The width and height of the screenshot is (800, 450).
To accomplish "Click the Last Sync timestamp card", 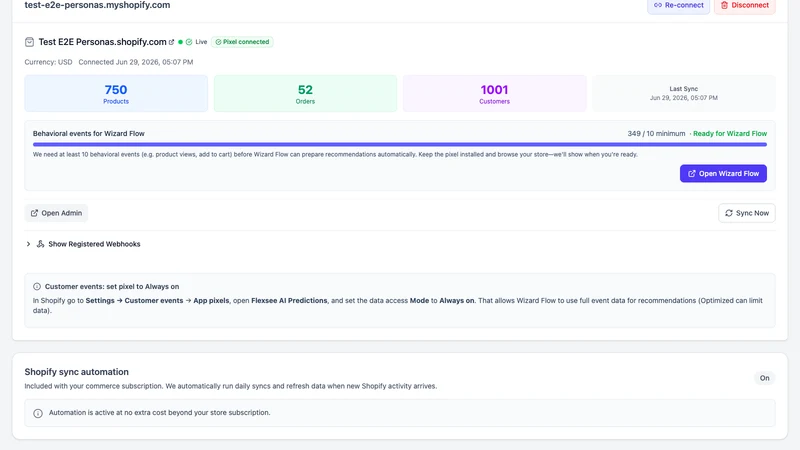I will 684,93.
